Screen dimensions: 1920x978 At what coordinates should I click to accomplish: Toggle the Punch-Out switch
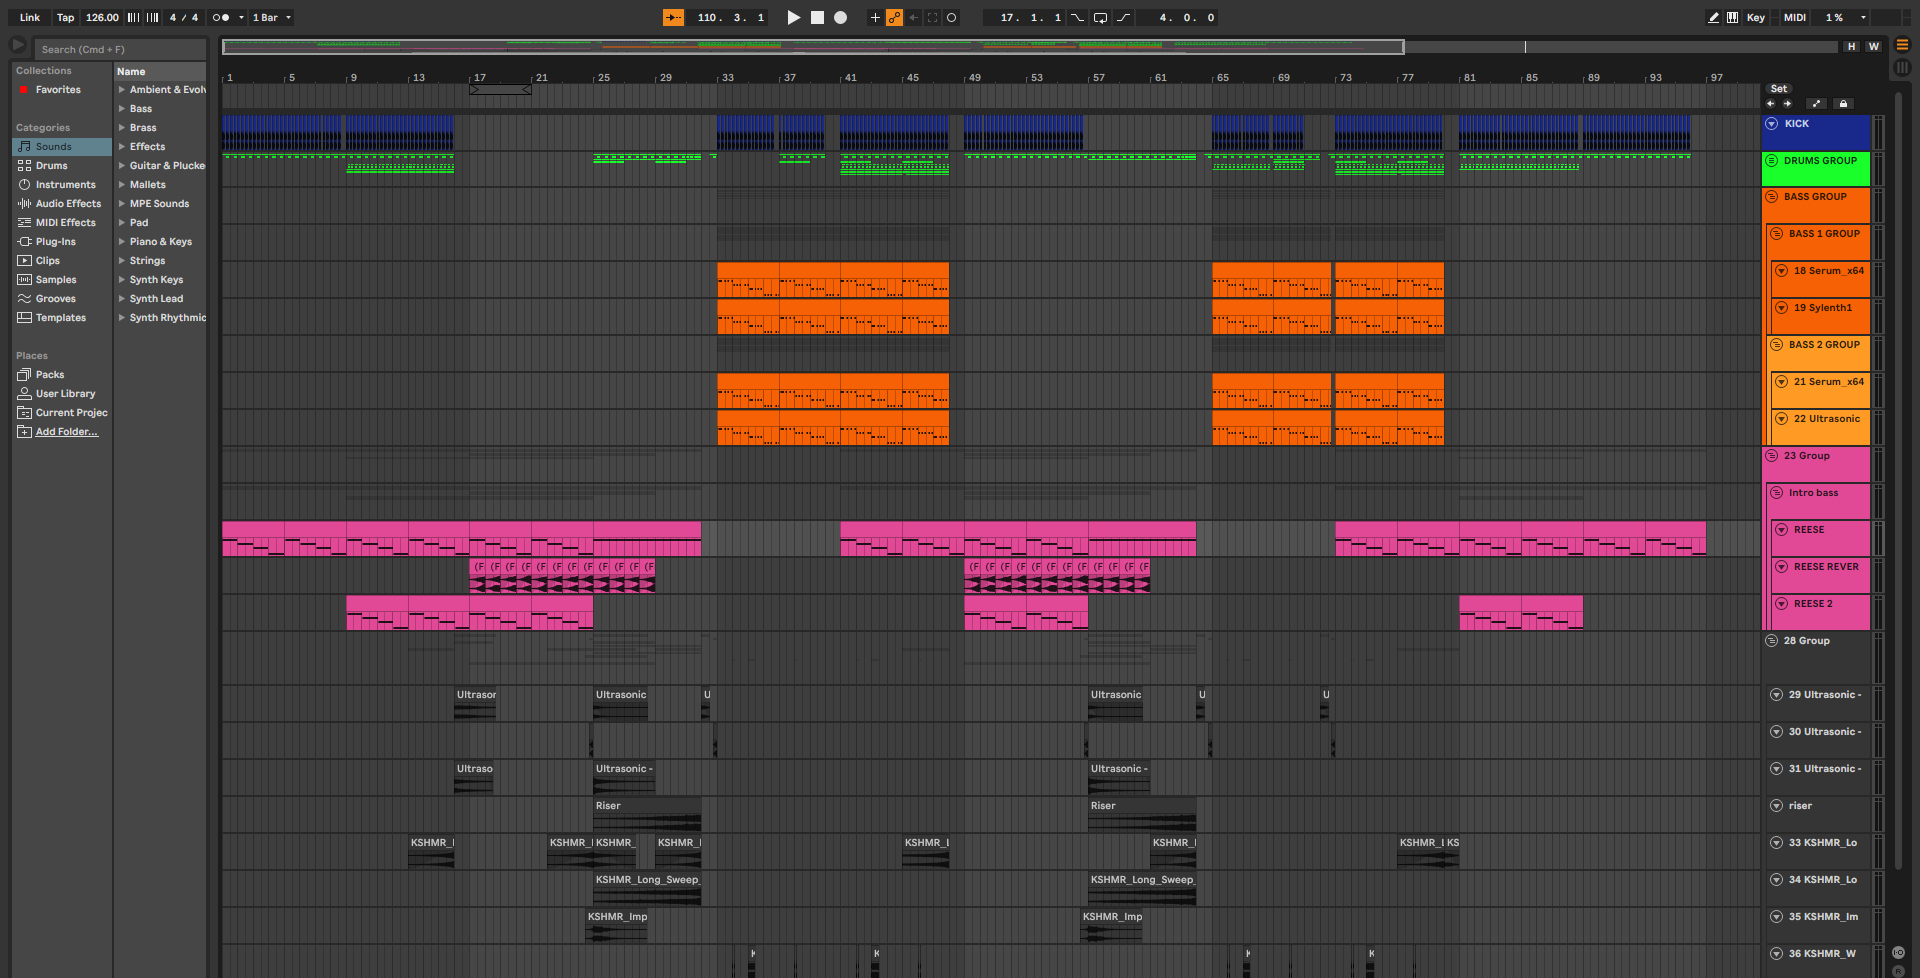pyautogui.click(x=1123, y=17)
